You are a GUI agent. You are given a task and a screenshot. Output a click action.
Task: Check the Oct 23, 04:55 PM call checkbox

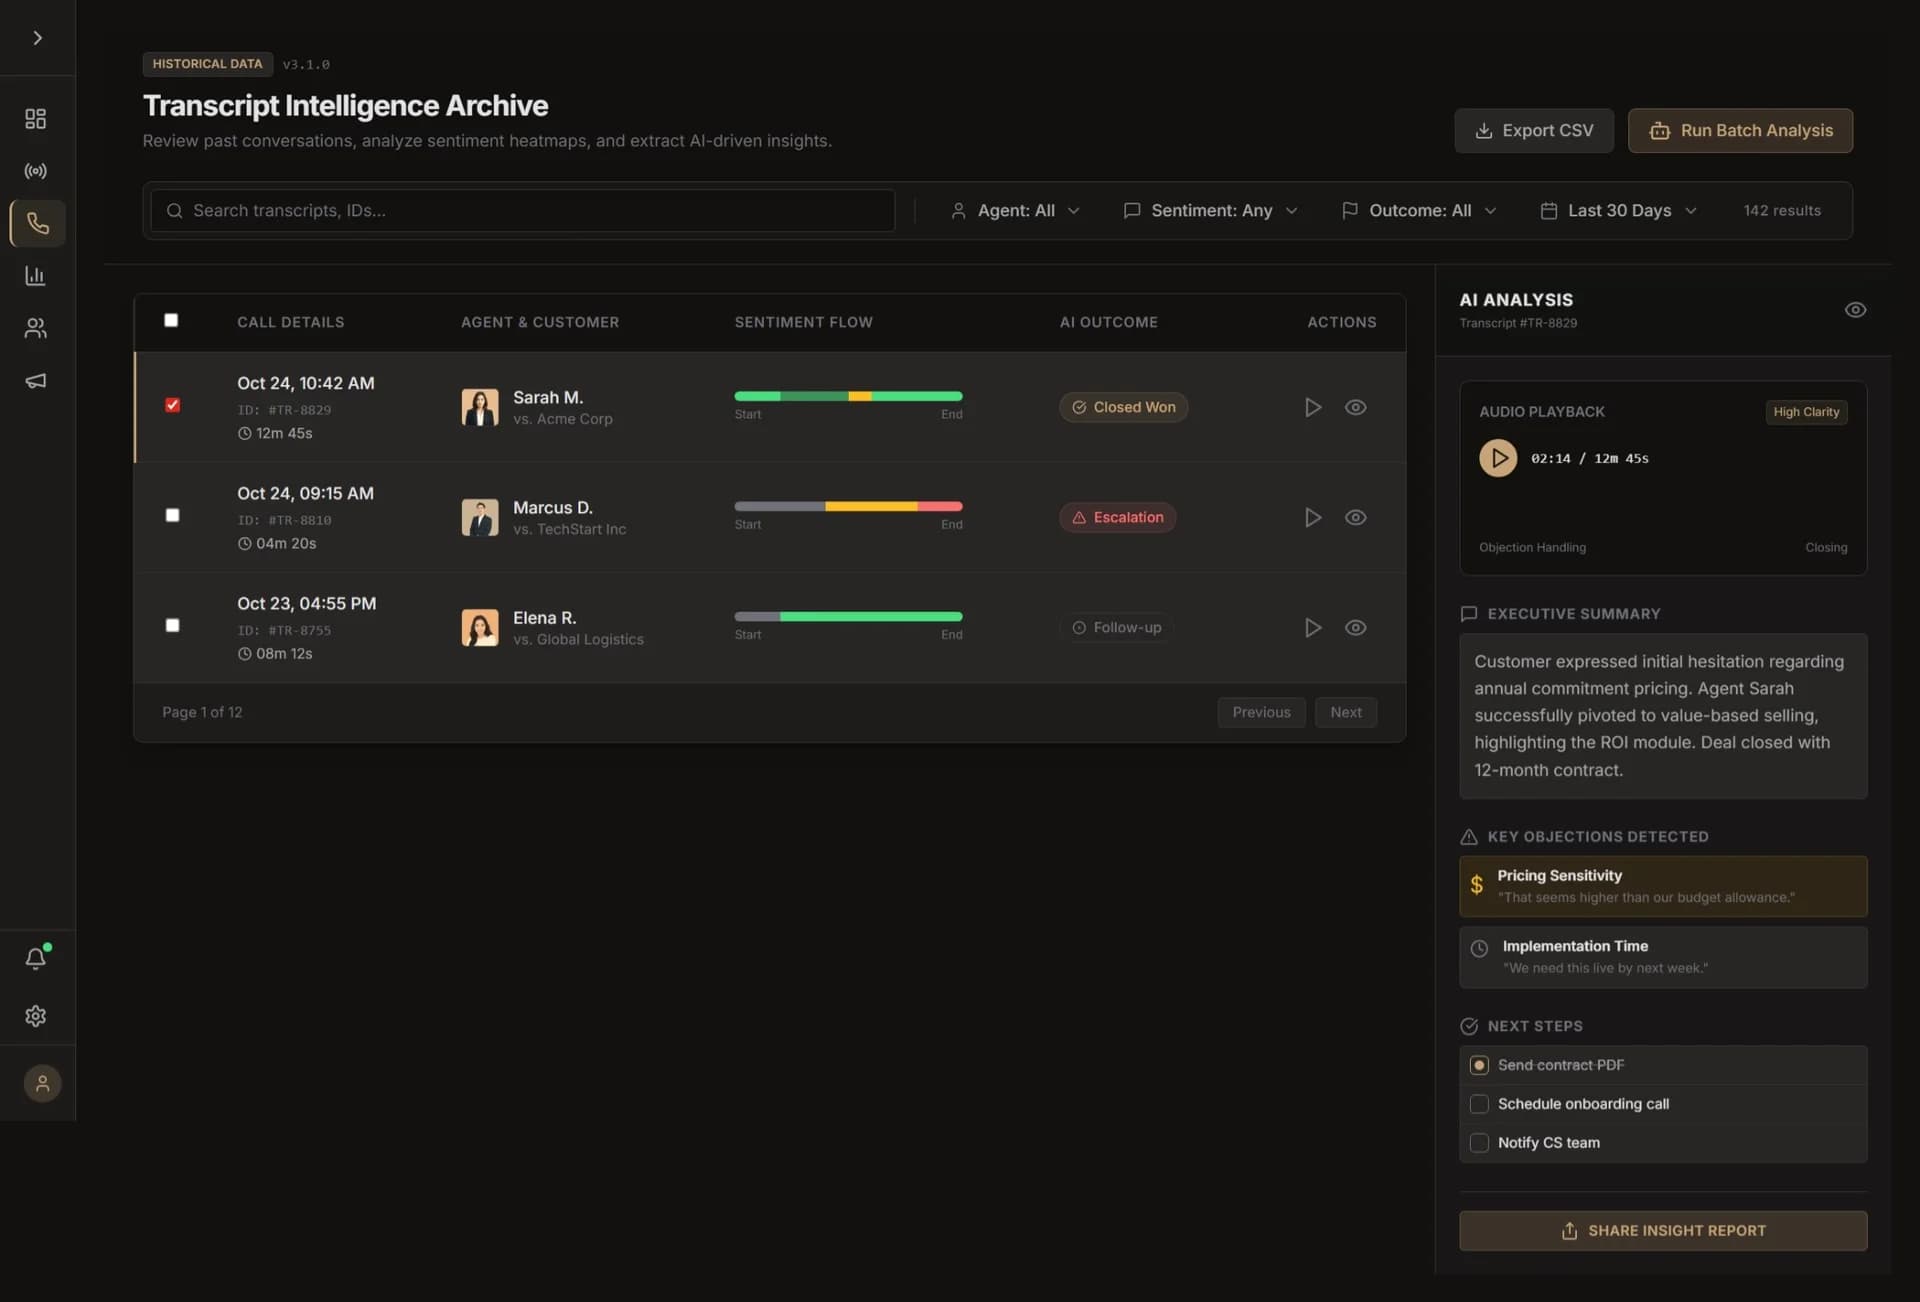172,625
